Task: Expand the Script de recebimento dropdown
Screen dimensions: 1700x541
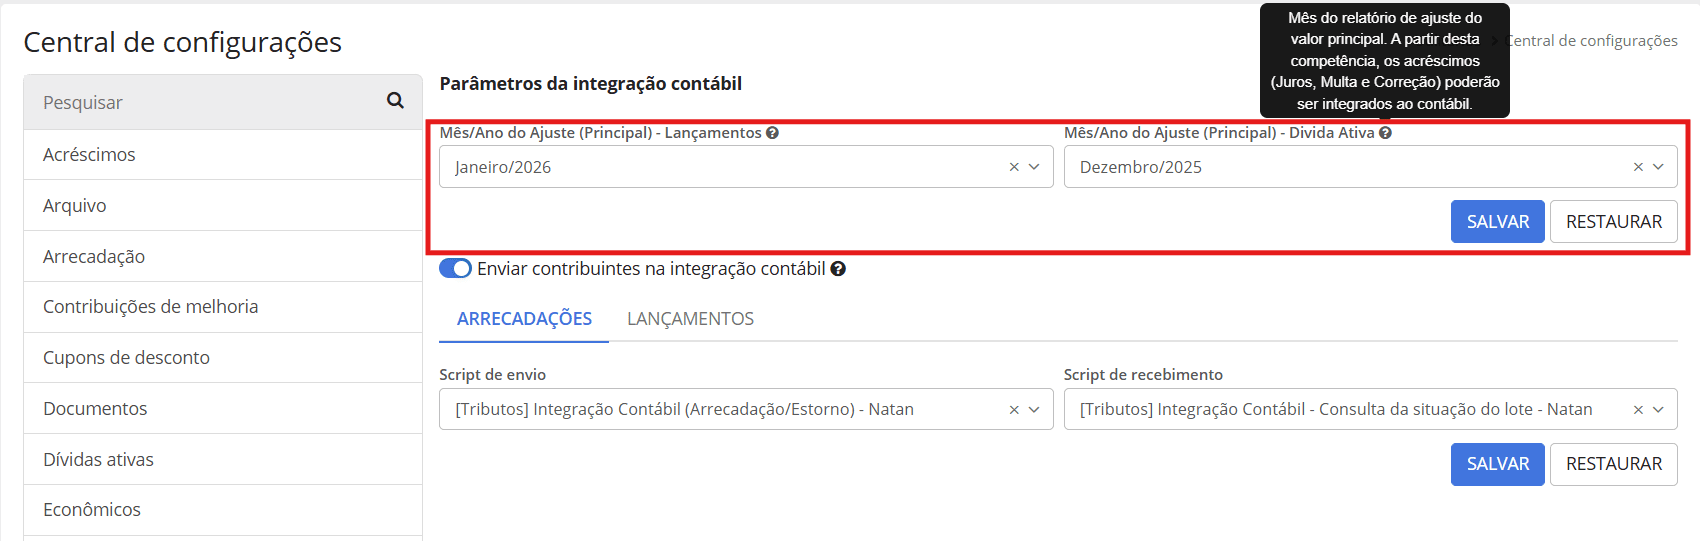Action: coord(1658,410)
